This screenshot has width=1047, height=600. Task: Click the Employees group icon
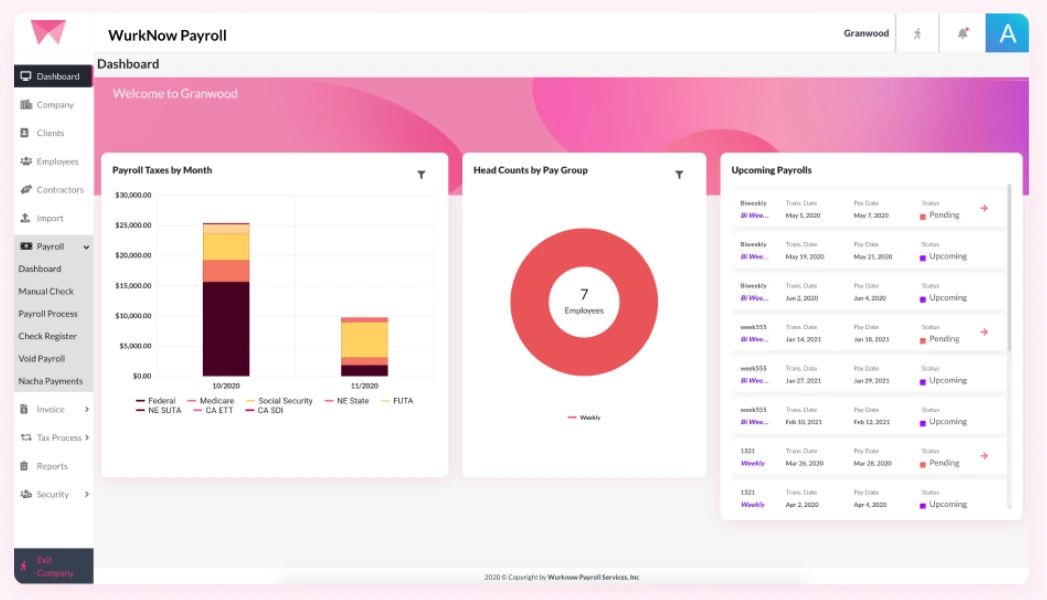(x=26, y=161)
